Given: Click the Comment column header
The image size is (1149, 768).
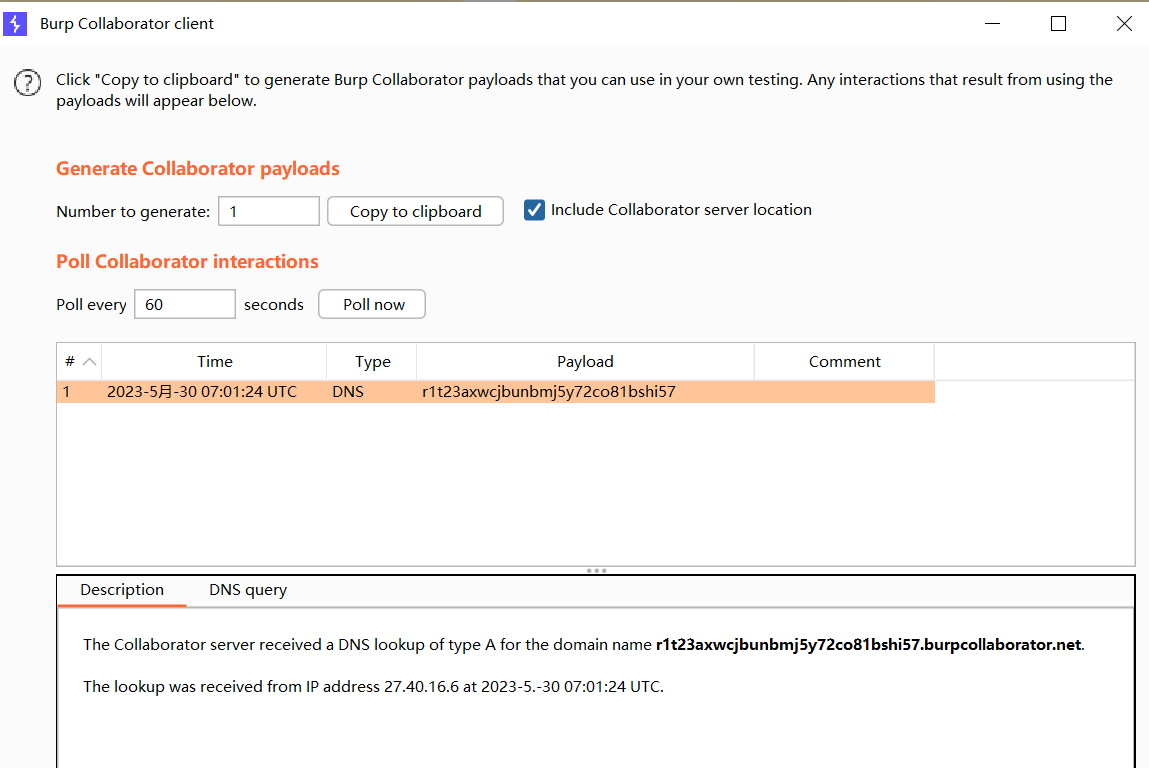Looking at the screenshot, I should click(844, 362).
